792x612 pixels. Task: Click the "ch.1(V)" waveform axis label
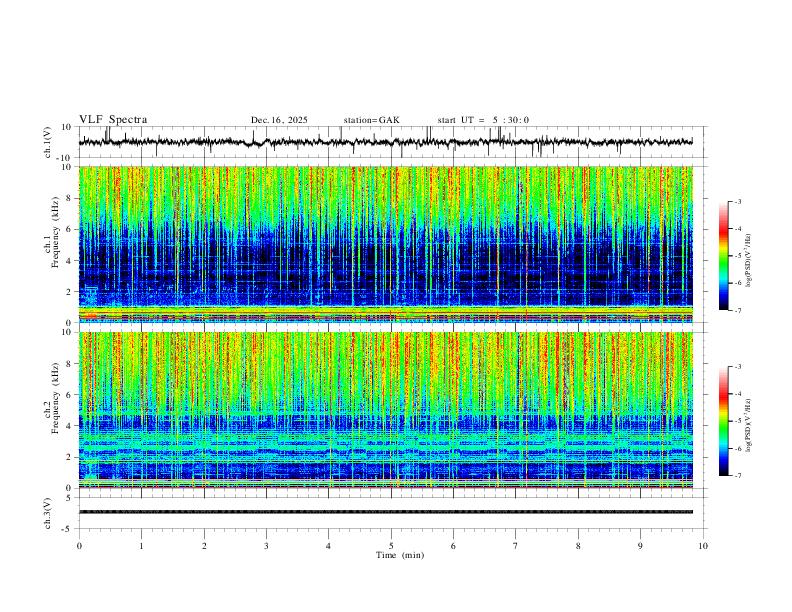click(48, 142)
